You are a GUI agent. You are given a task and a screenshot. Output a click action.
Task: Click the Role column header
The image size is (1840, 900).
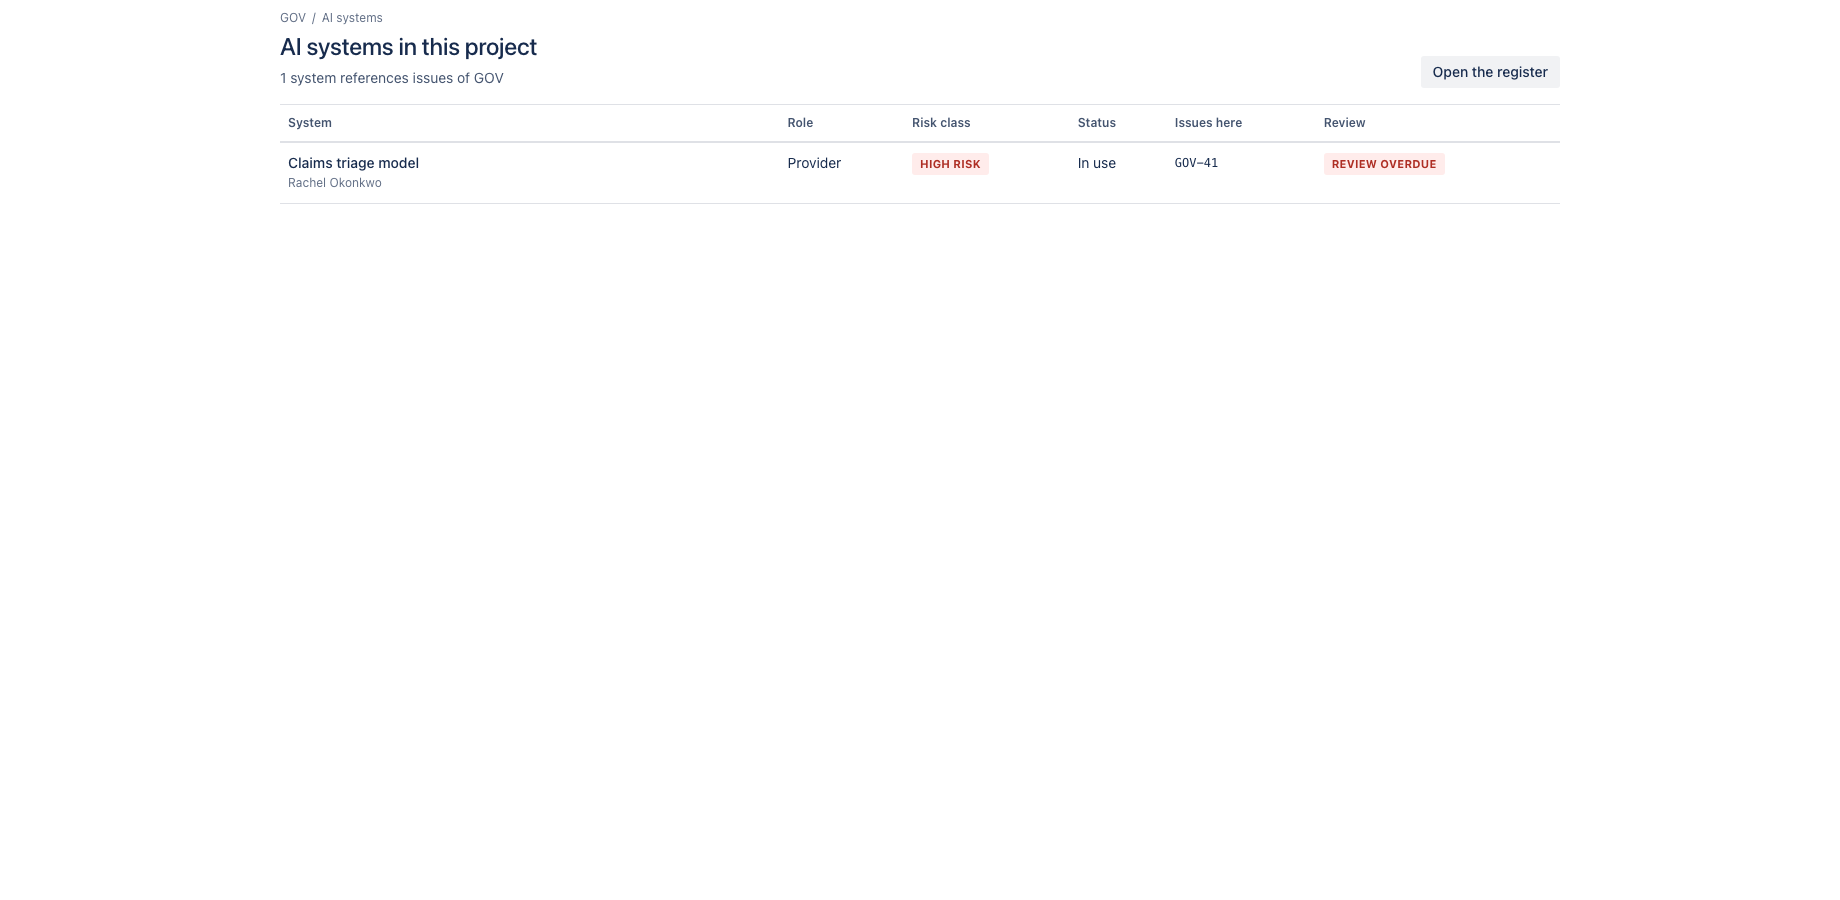click(800, 123)
